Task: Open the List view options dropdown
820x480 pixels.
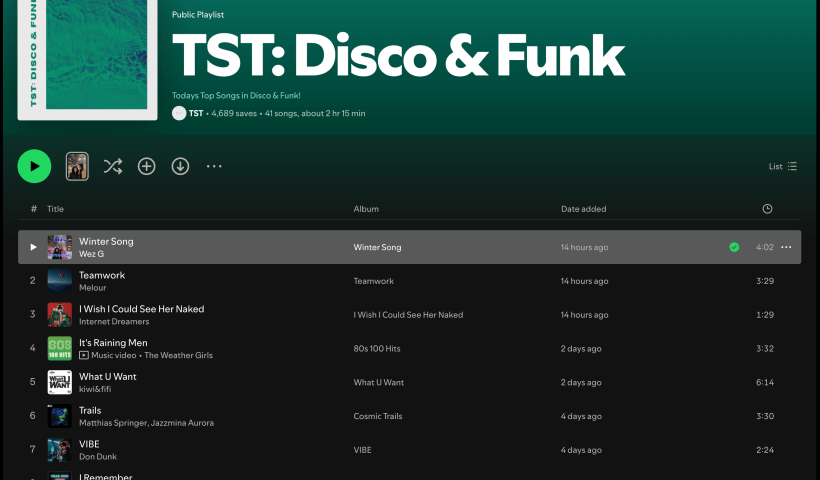Action: [x=782, y=167]
